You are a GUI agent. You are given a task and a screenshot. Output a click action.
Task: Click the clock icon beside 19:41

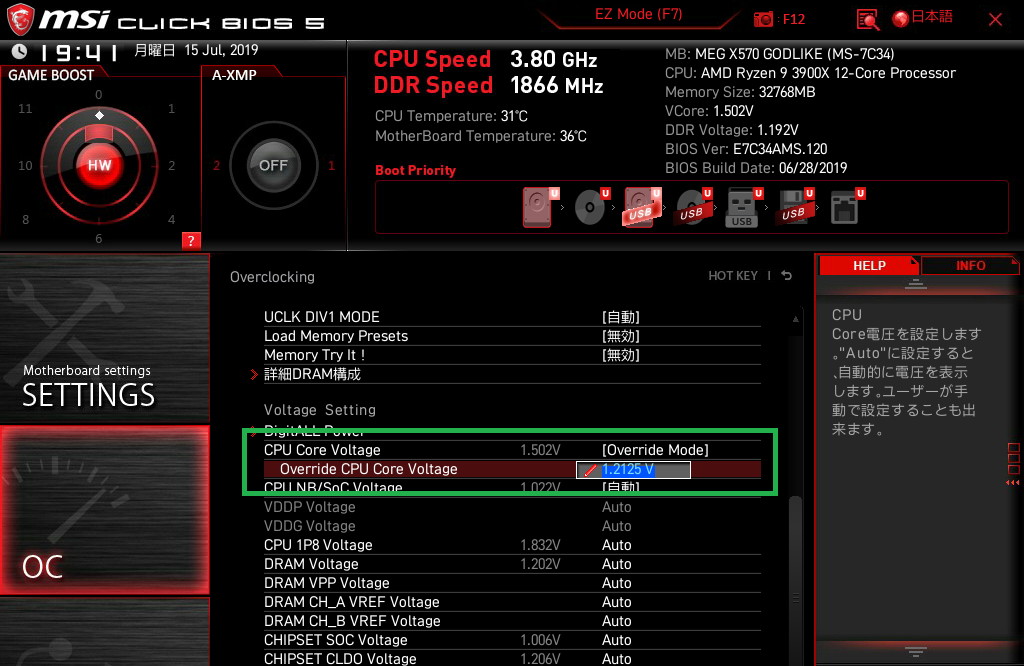(x=19, y=51)
